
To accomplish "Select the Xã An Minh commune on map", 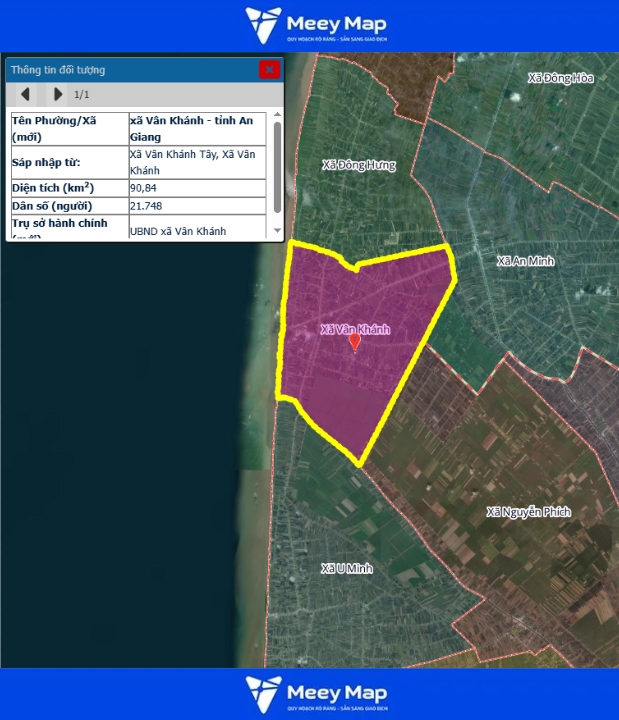I will (x=525, y=261).
